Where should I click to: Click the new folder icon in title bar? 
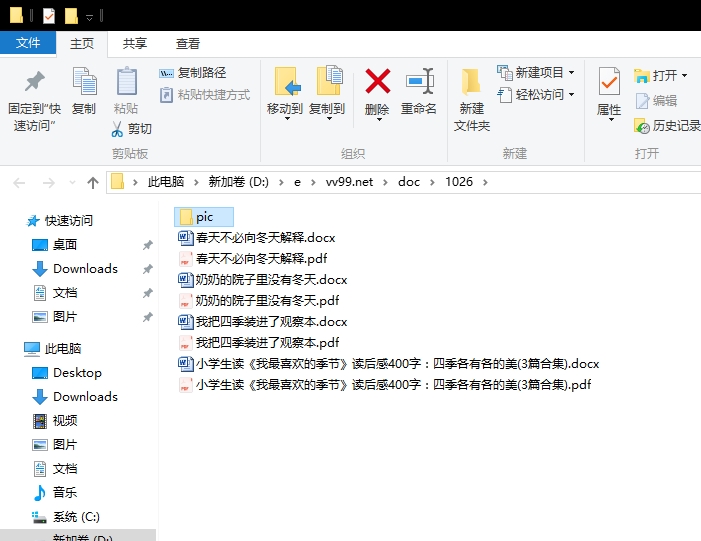[71, 16]
